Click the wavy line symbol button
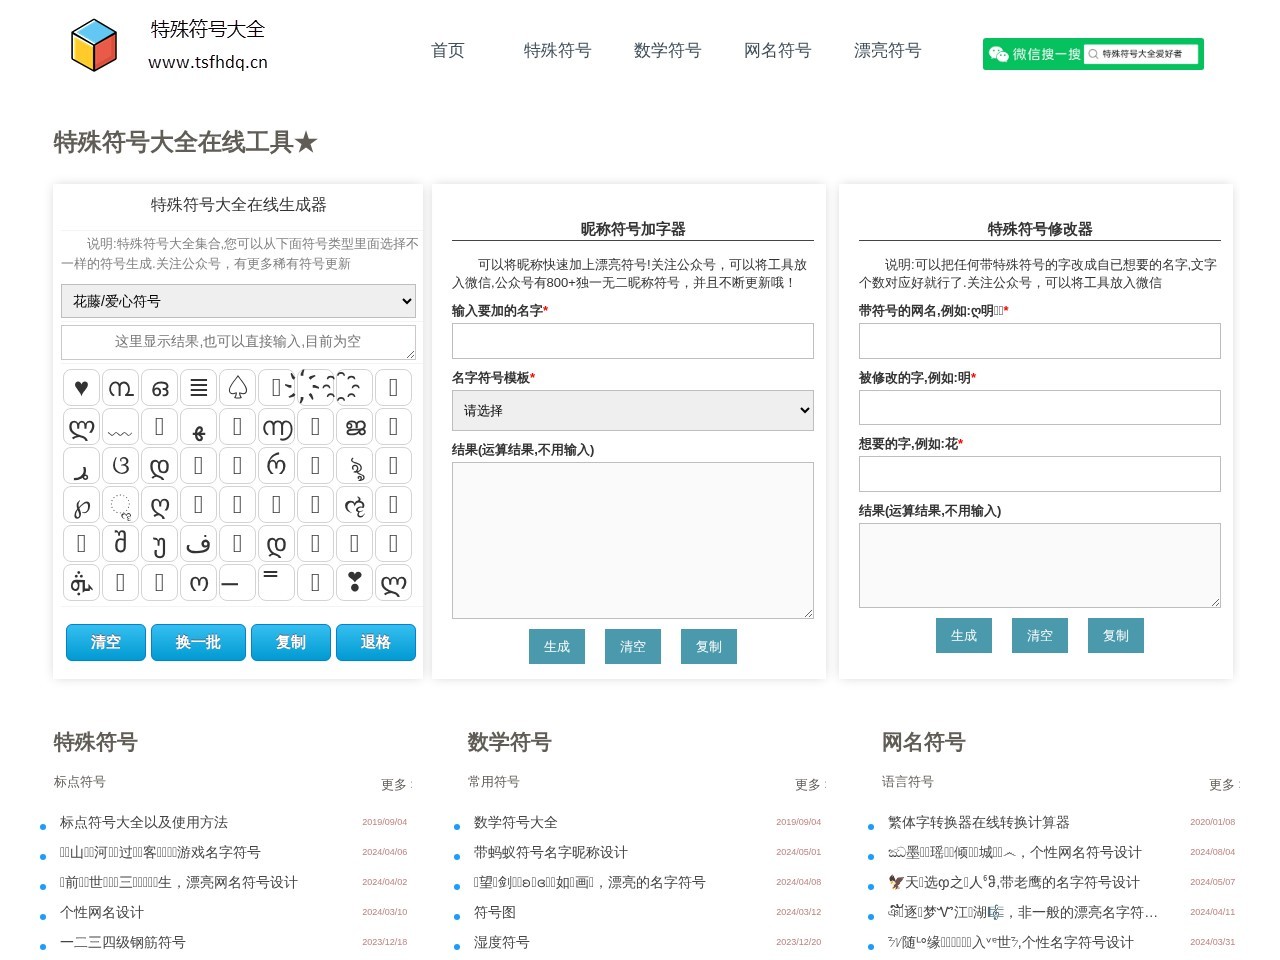Screen dimensions: 1280x960 (120, 427)
